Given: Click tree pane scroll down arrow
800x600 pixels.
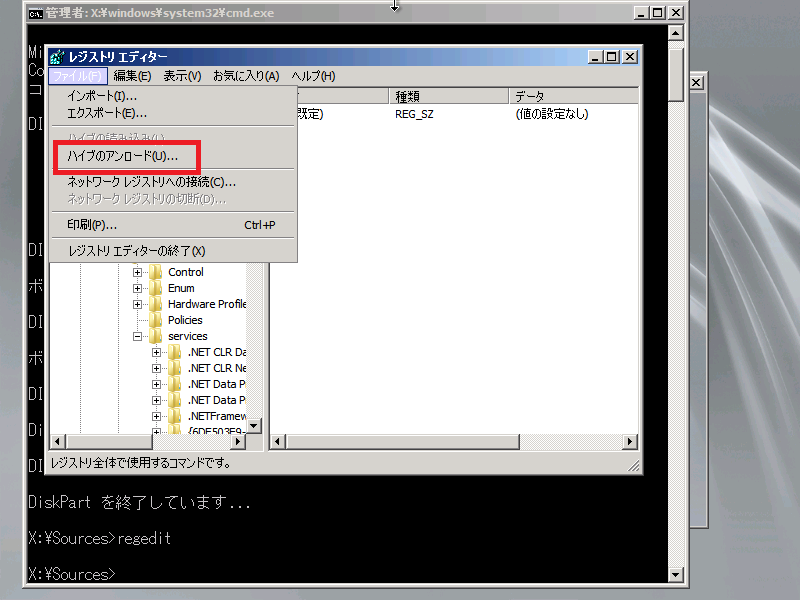Looking at the screenshot, I should pyautogui.click(x=254, y=426).
